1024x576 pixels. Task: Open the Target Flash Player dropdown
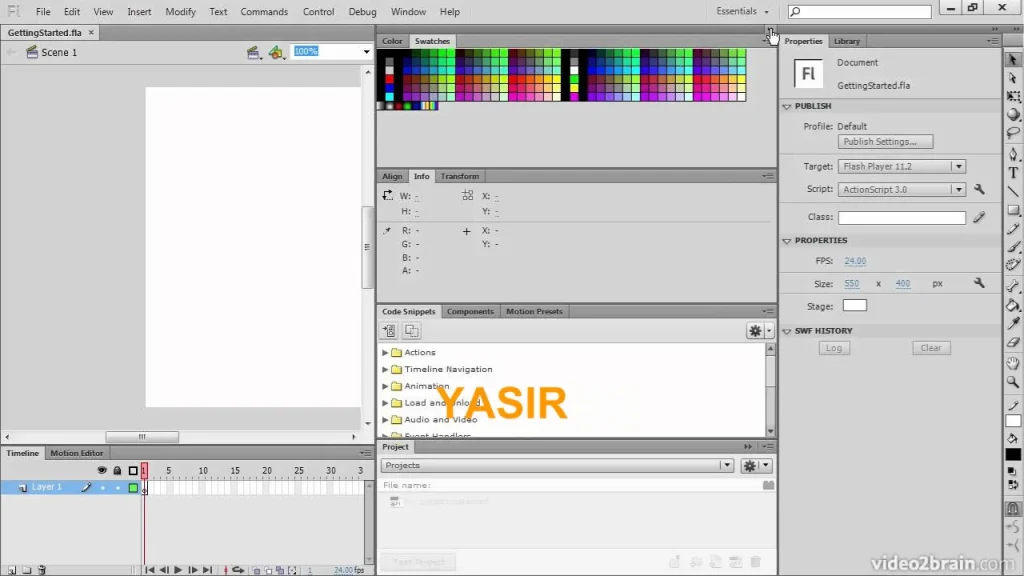959,167
